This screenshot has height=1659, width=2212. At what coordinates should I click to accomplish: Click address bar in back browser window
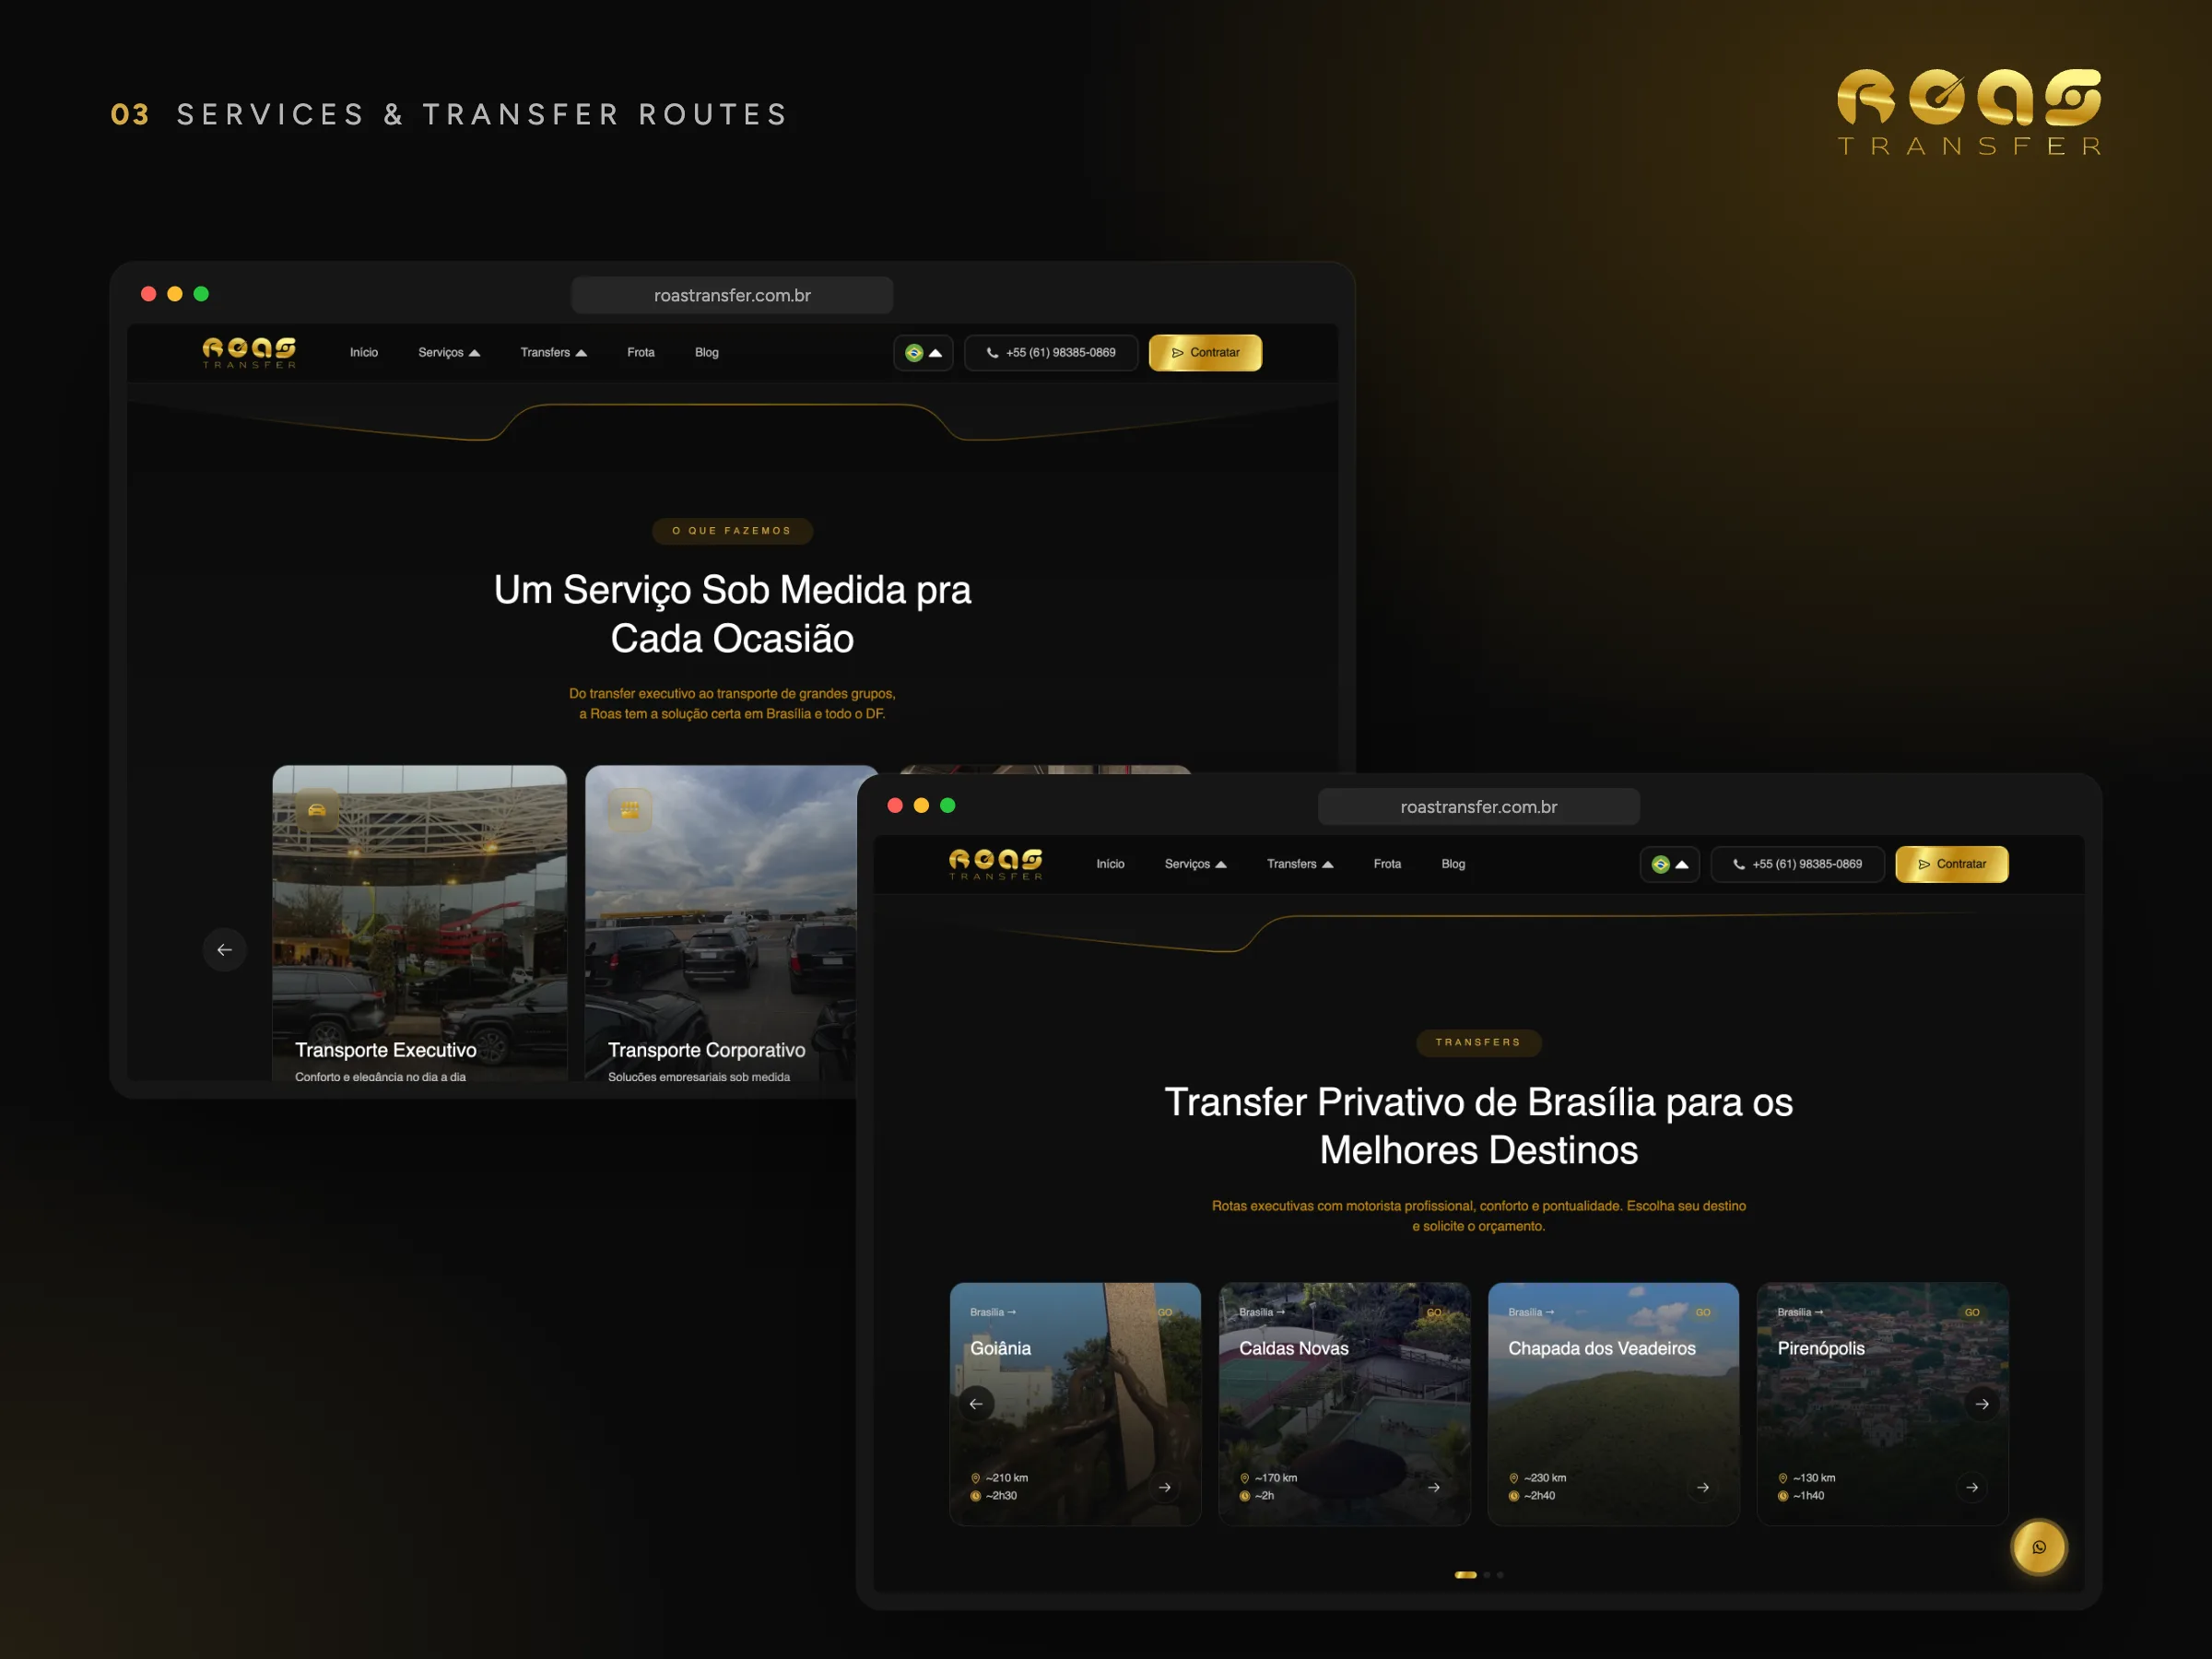(x=732, y=295)
